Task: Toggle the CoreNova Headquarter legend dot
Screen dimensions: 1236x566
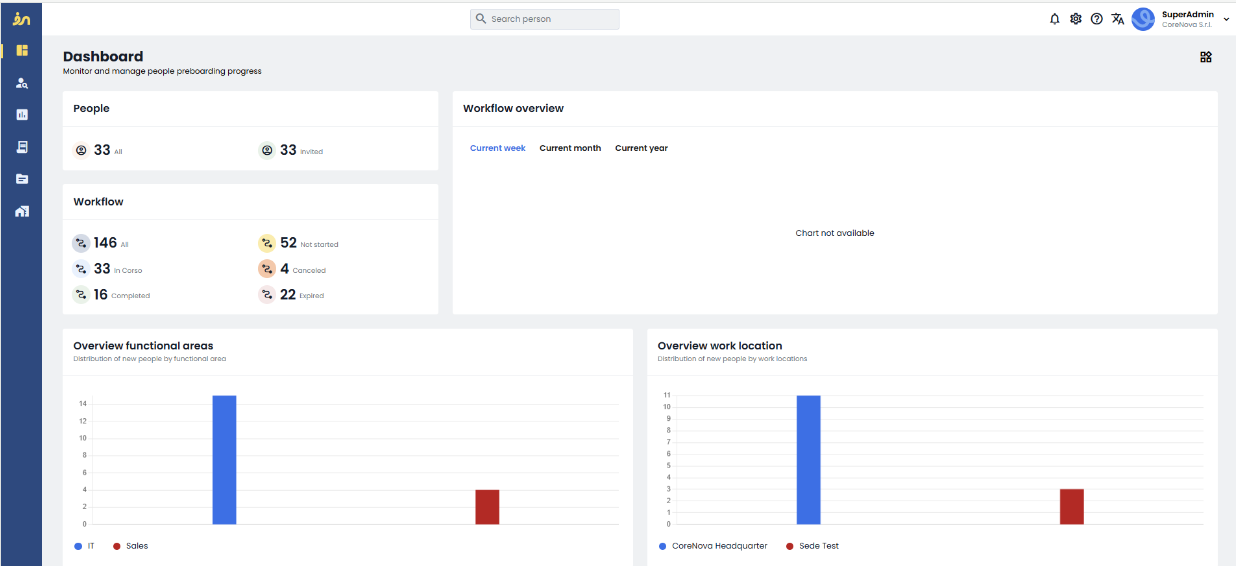Action: click(662, 546)
